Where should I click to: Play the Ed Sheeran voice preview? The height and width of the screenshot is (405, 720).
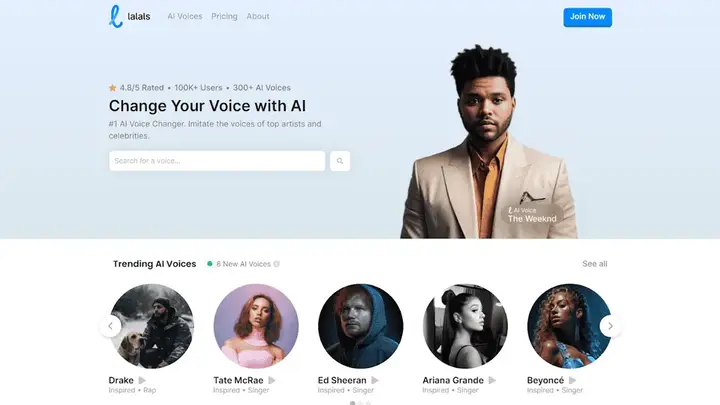click(375, 380)
